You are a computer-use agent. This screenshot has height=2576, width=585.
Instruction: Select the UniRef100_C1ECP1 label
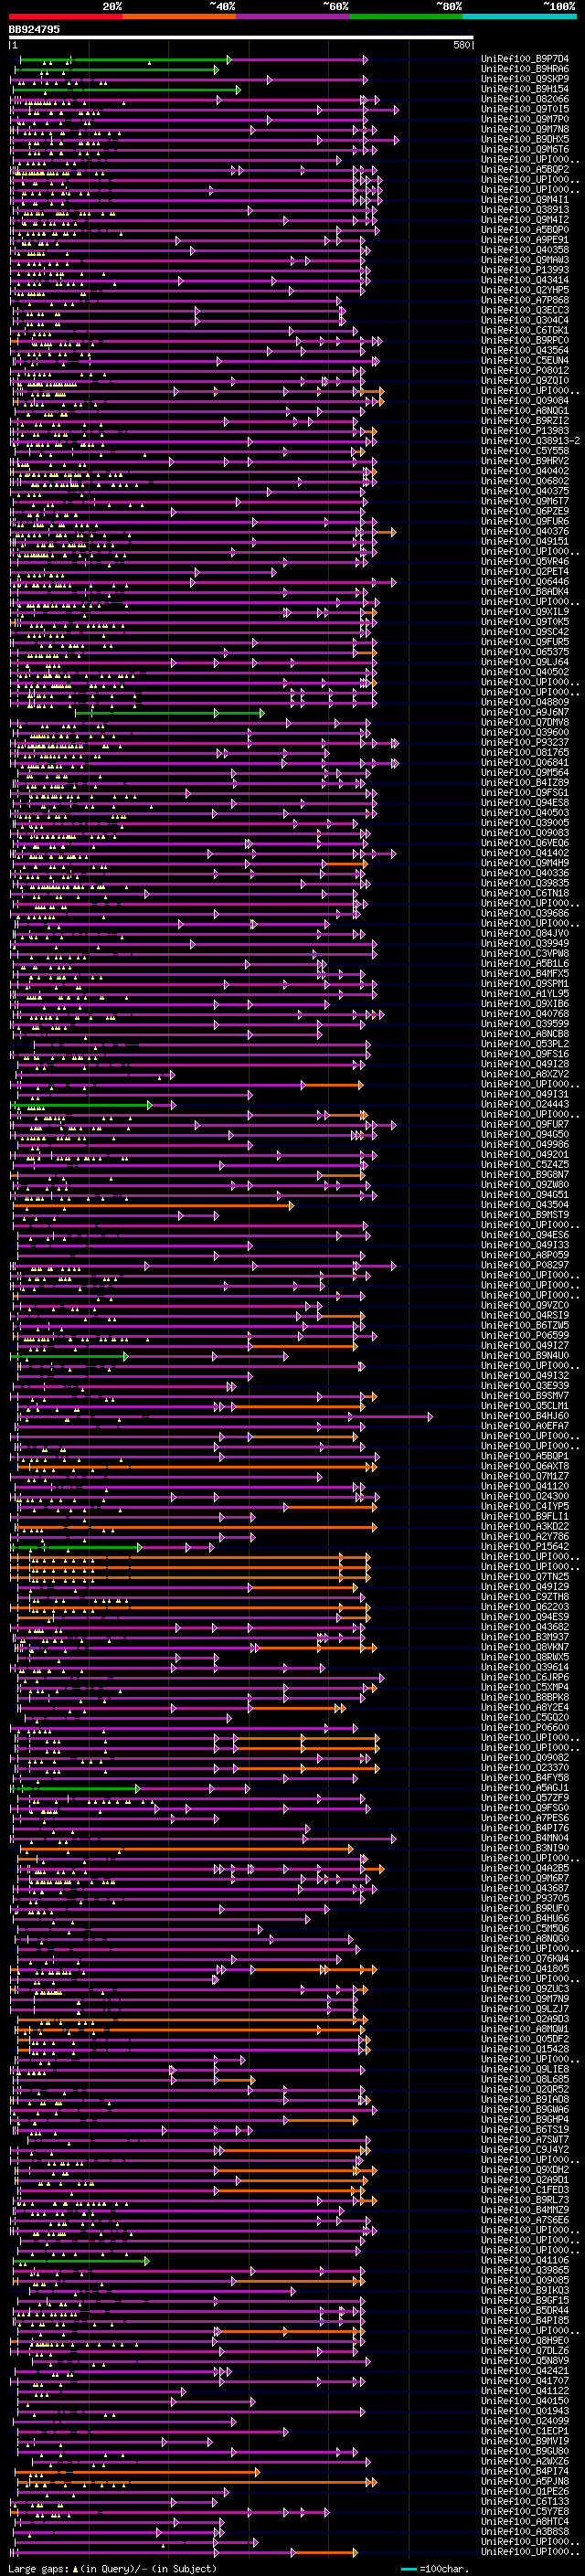pos(525,2430)
